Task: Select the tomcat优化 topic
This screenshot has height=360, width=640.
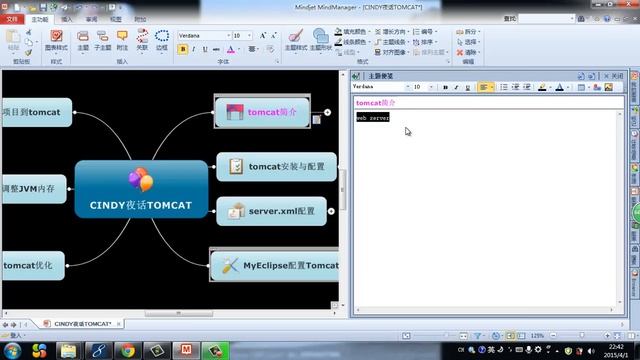Action: point(33,265)
